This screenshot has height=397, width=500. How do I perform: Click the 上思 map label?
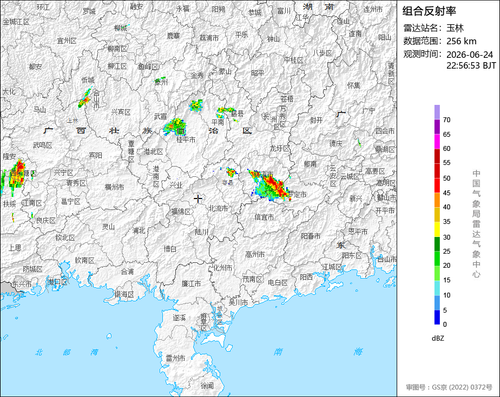tap(15, 248)
